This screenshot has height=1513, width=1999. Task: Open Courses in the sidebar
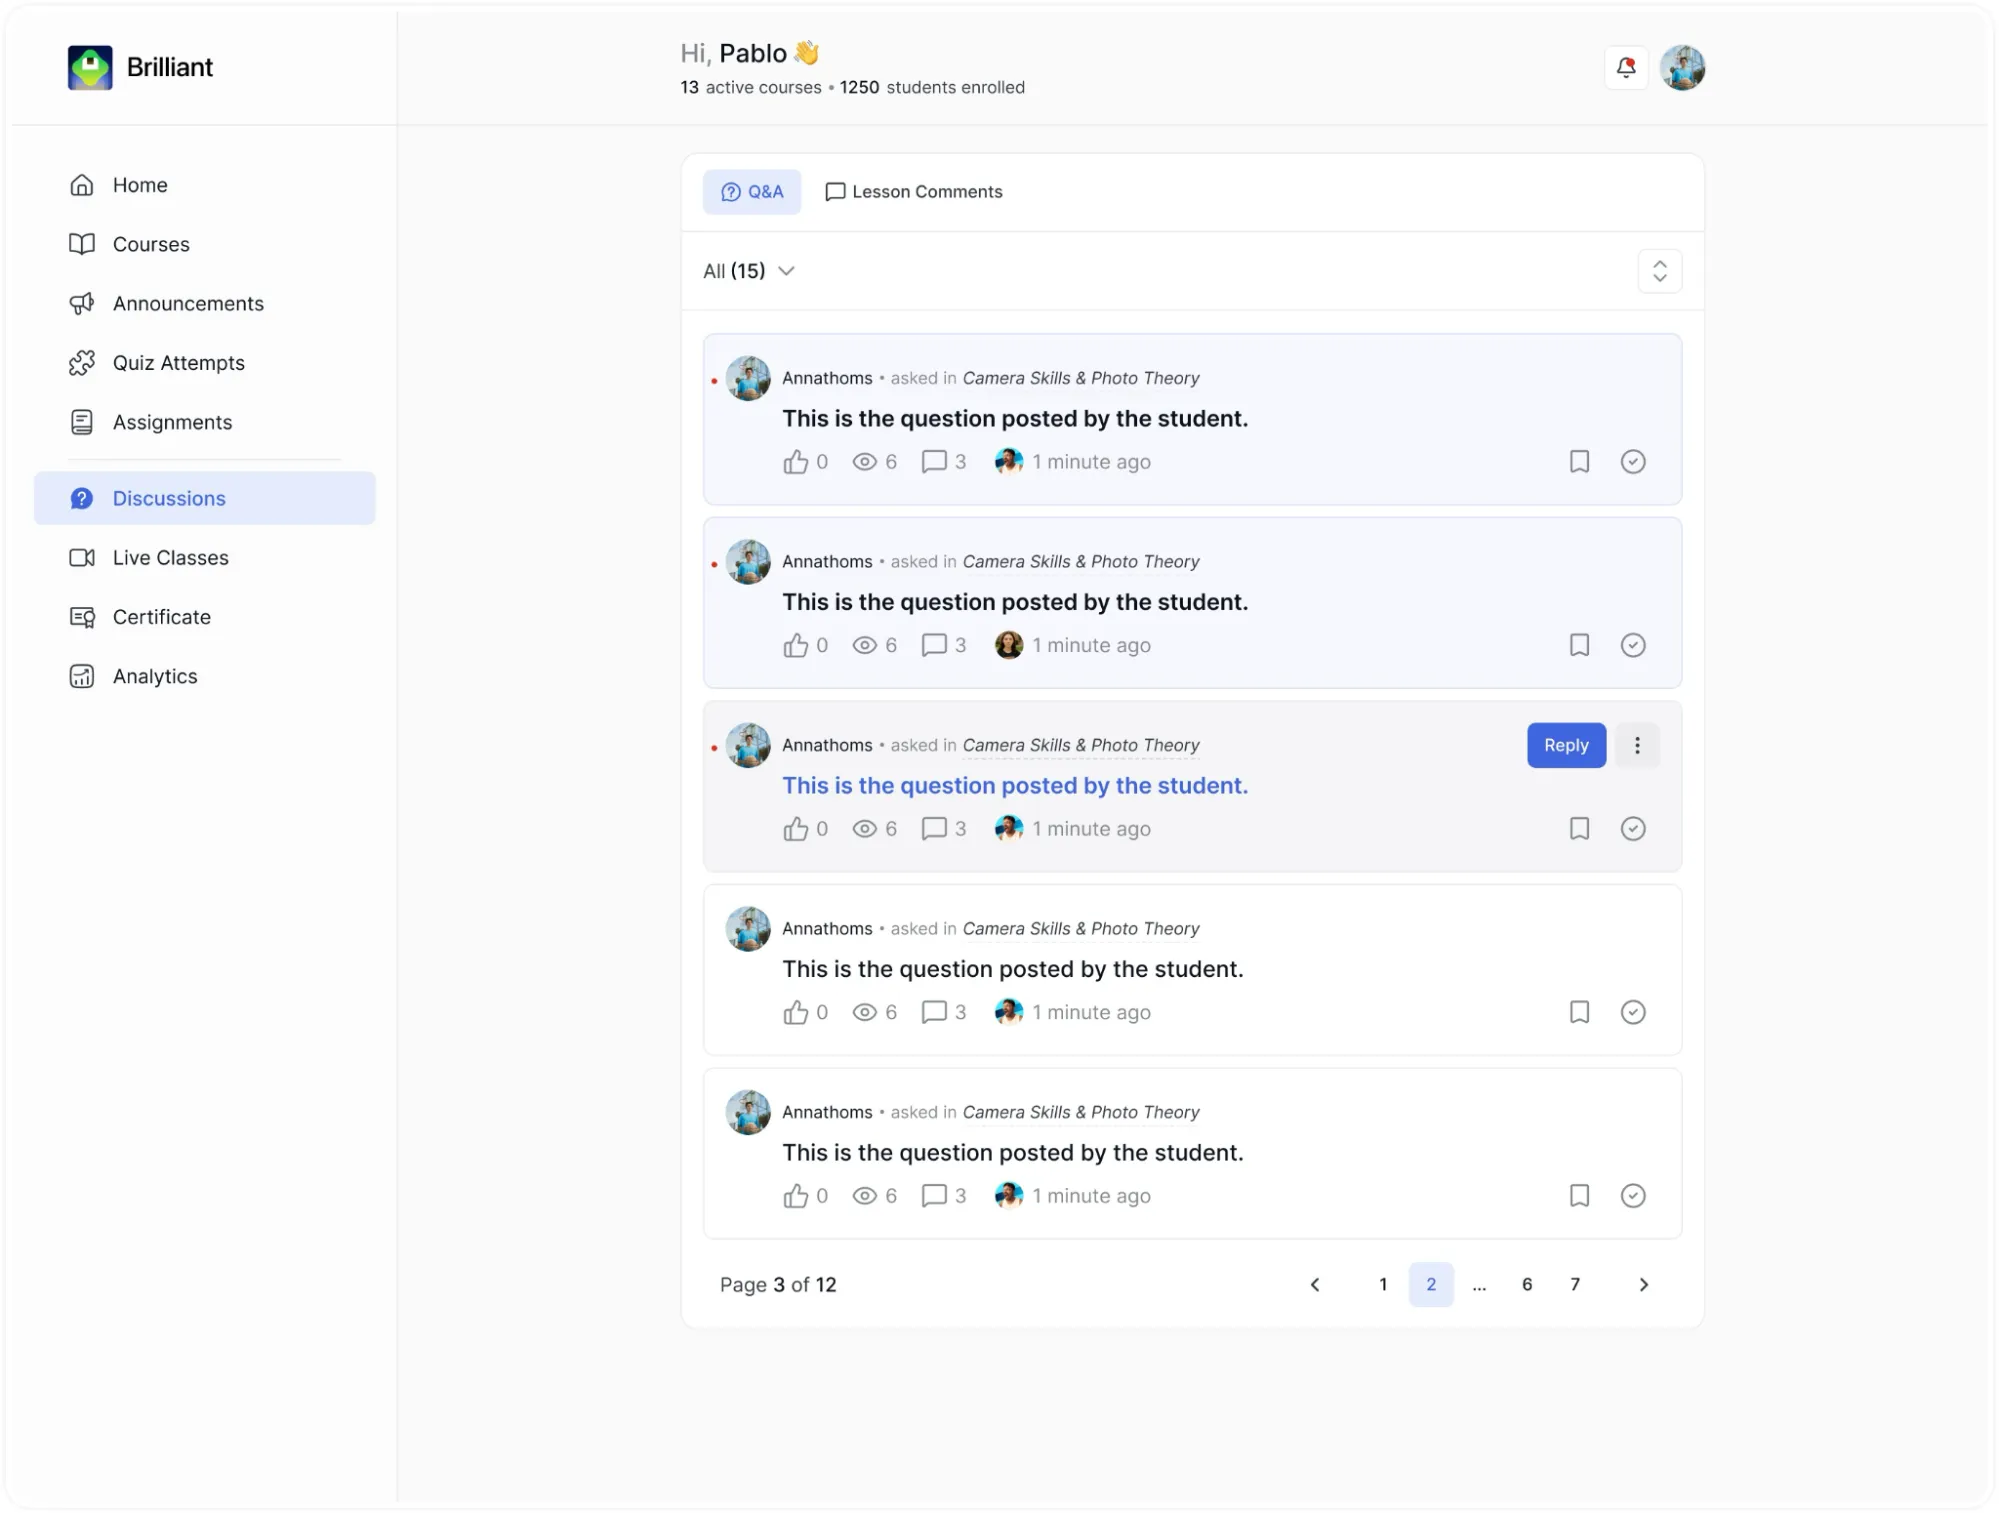[205, 244]
